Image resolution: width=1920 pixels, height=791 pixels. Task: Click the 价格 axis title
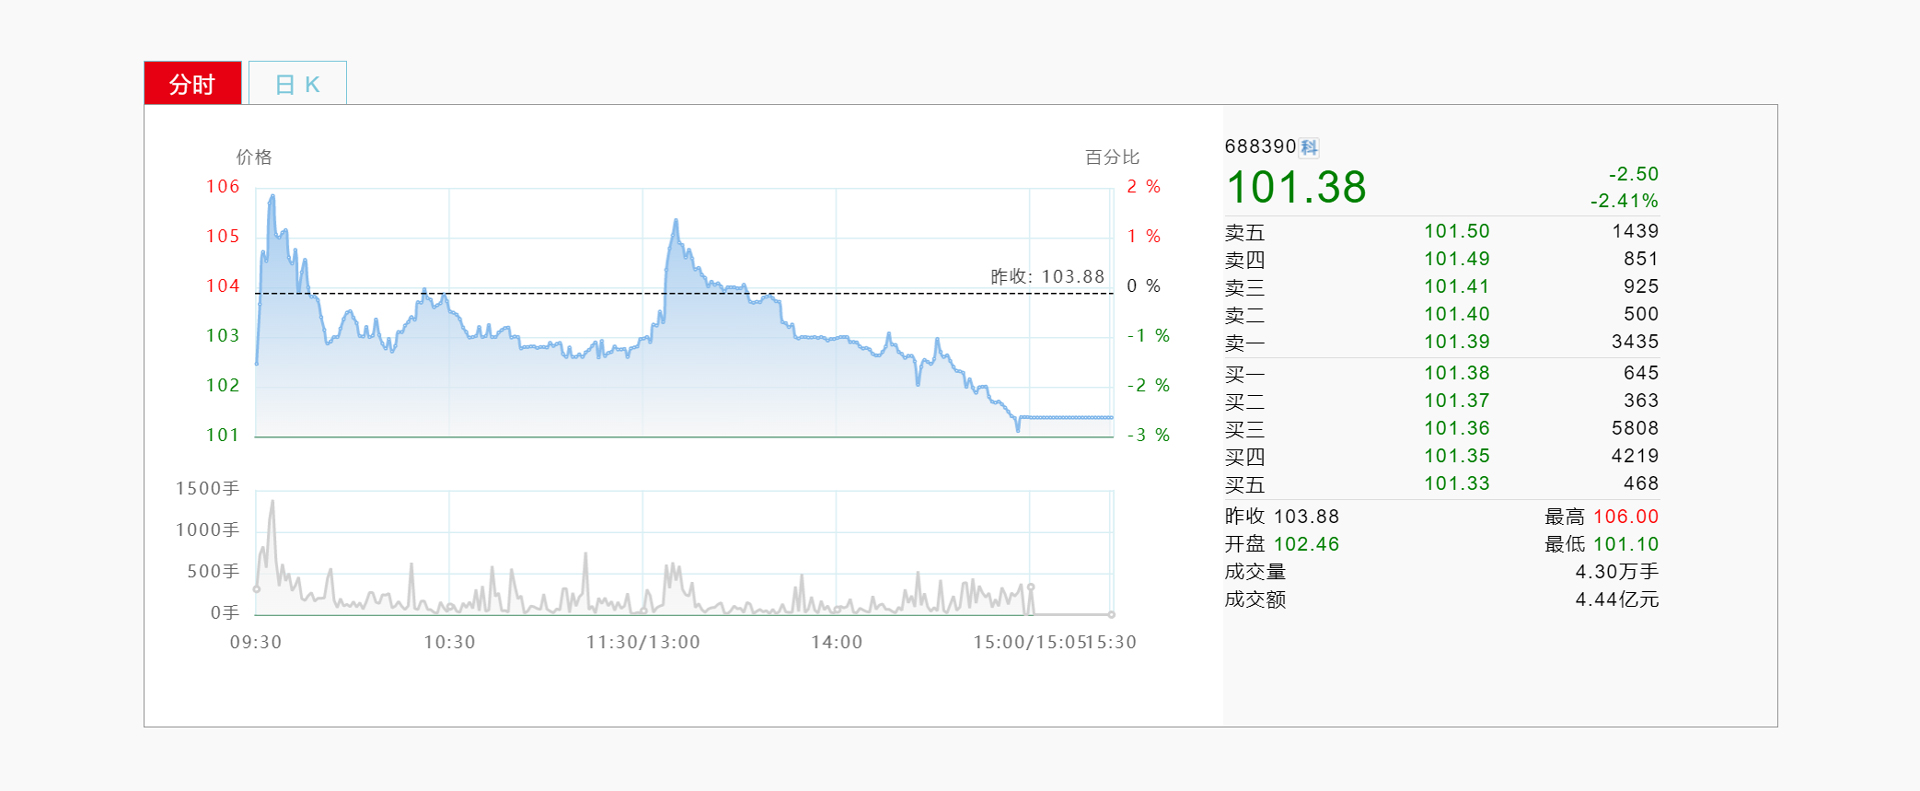tap(254, 157)
